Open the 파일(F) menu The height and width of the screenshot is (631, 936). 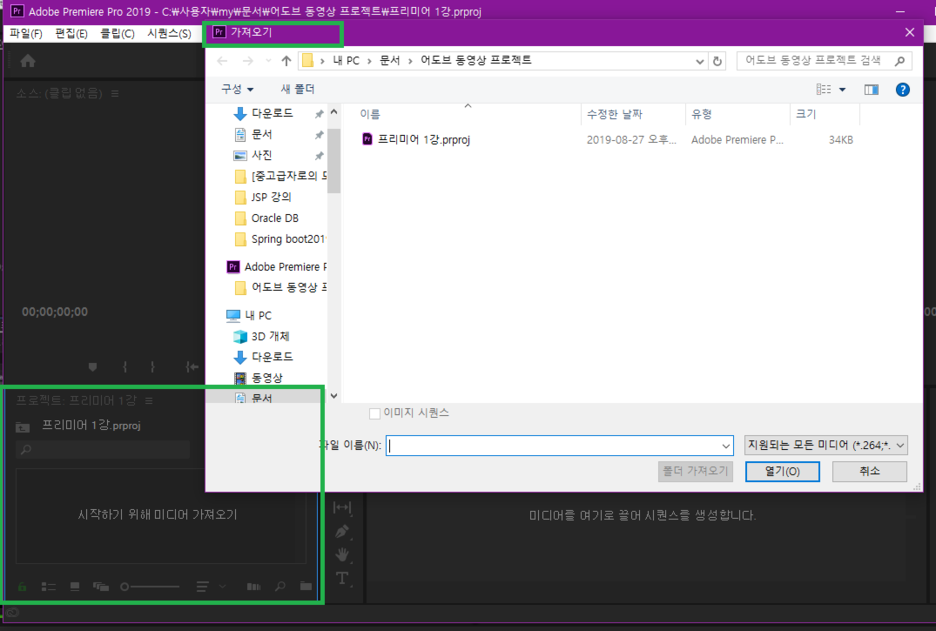[x=26, y=33]
